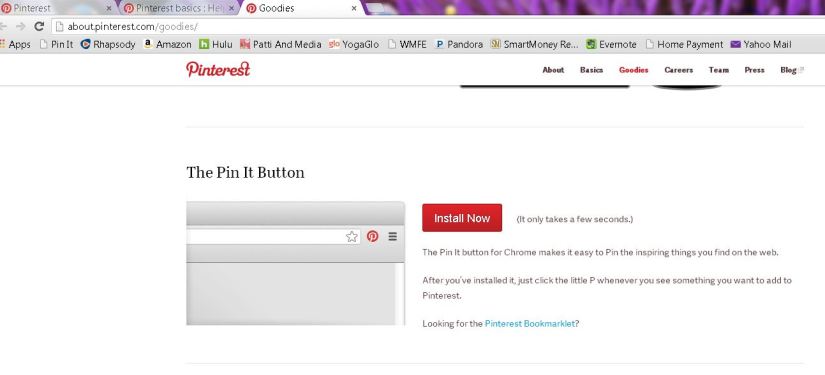Open the Yahoo Mail bookmark
Image resolution: width=825 pixels, height=375 pixels.
pos(761,45)
